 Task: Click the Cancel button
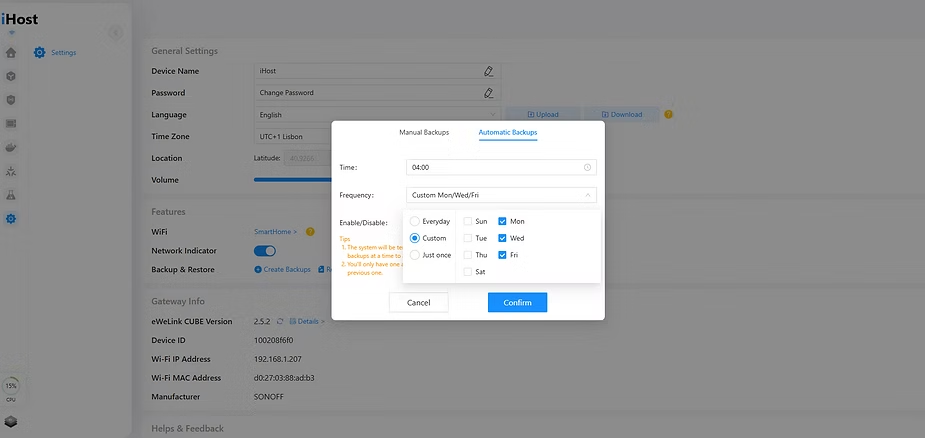click(418, 302)
